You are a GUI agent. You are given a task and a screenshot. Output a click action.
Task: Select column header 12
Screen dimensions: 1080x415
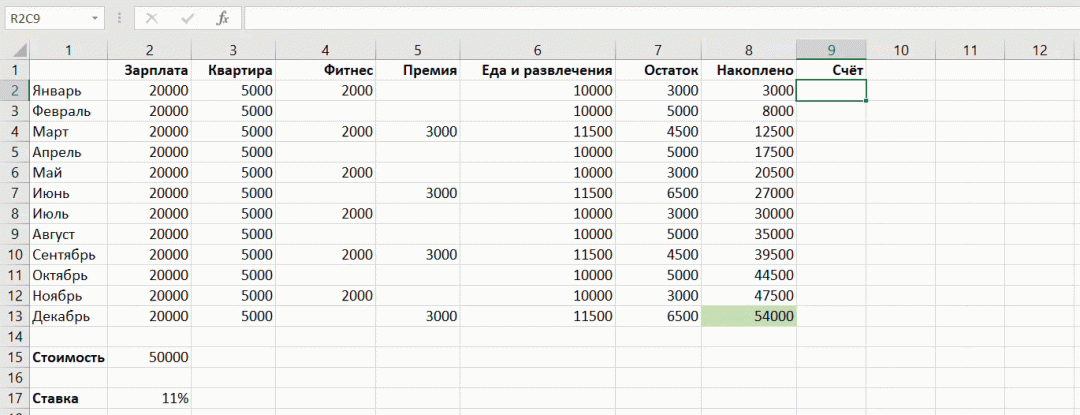pos(1040,50)
